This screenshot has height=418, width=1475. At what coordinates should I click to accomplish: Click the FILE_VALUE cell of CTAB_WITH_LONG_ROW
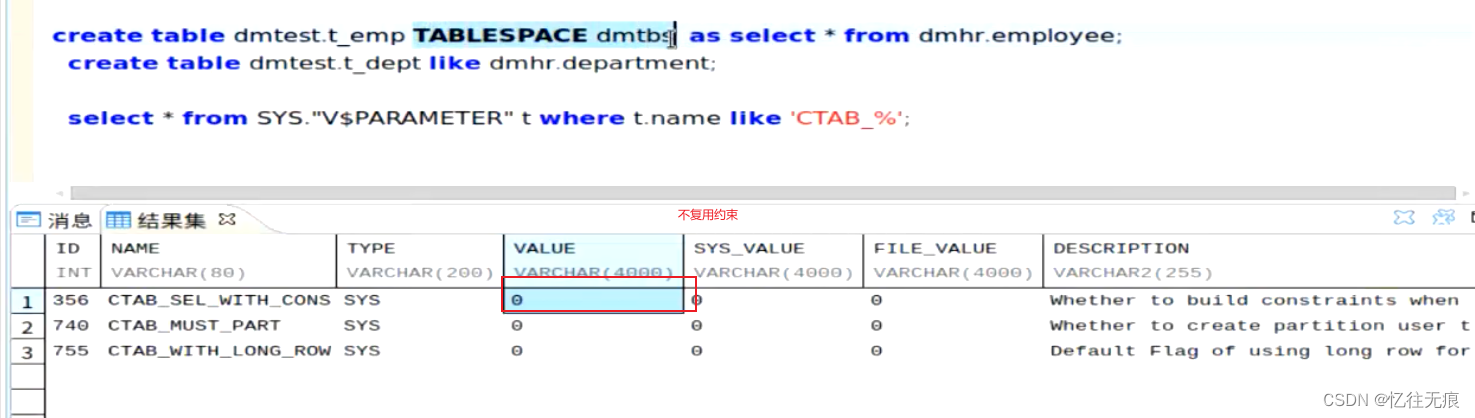(x=953, y=351)
